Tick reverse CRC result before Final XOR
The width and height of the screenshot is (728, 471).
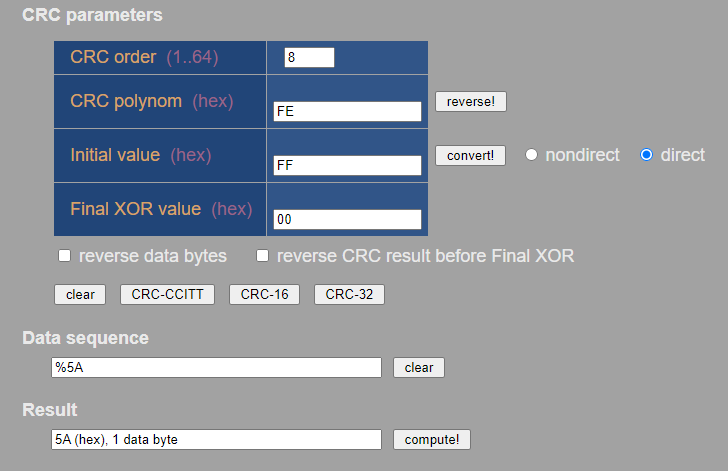pos(263,256)
